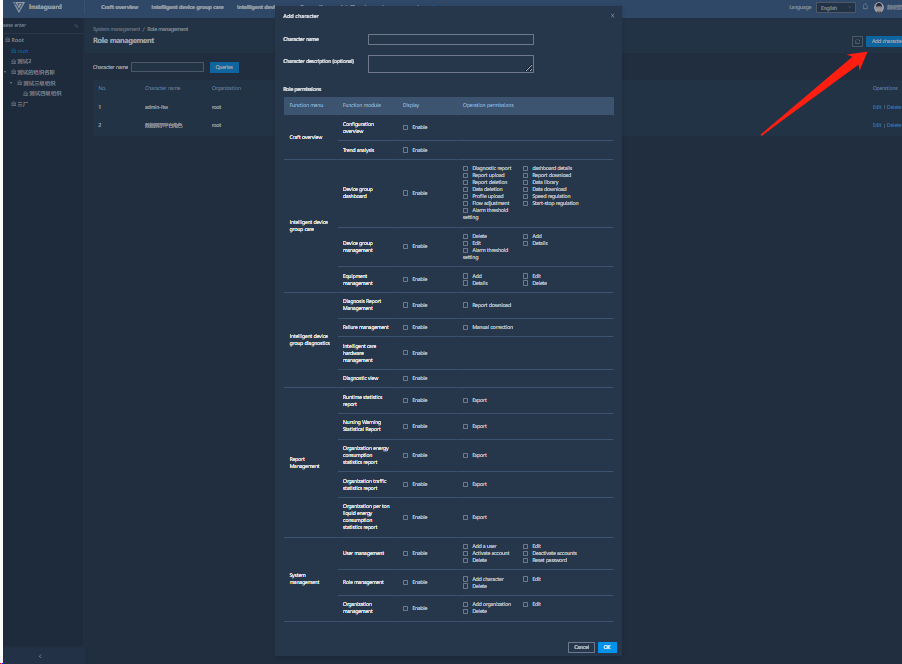This screenshot has height=664, width=902.
Task: Check Manual correction permission
Action: click(465, 327)
